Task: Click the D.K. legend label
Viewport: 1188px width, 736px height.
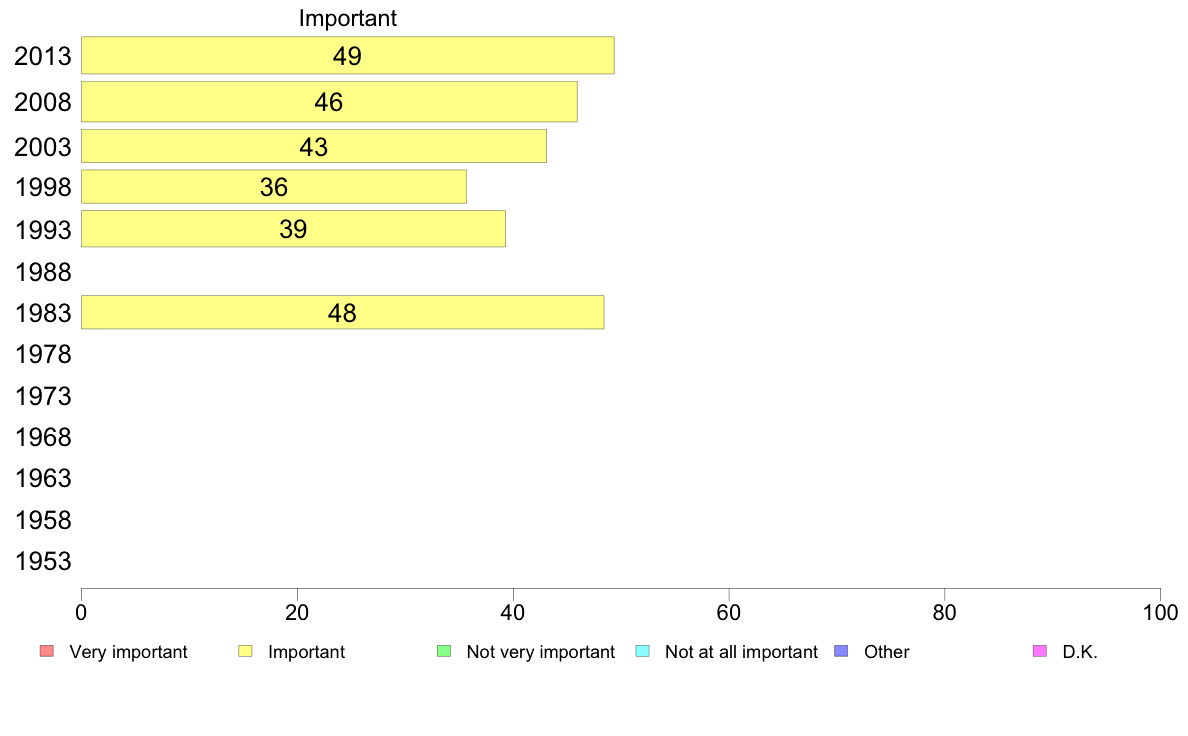Action: pyautogui.click(x=1080, y=652)
